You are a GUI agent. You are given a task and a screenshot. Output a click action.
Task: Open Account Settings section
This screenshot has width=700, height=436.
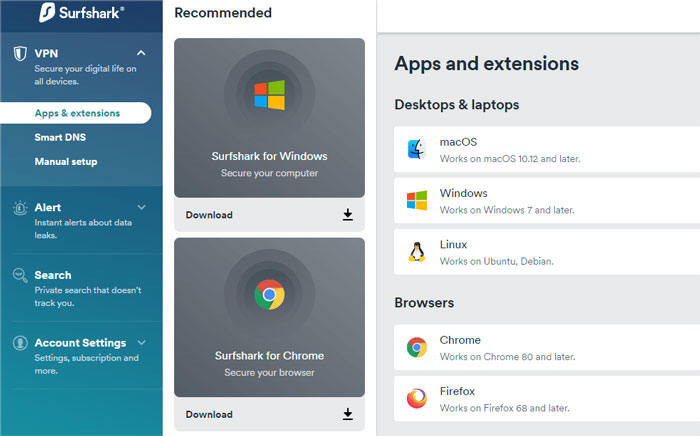click(x=80, y=343)
